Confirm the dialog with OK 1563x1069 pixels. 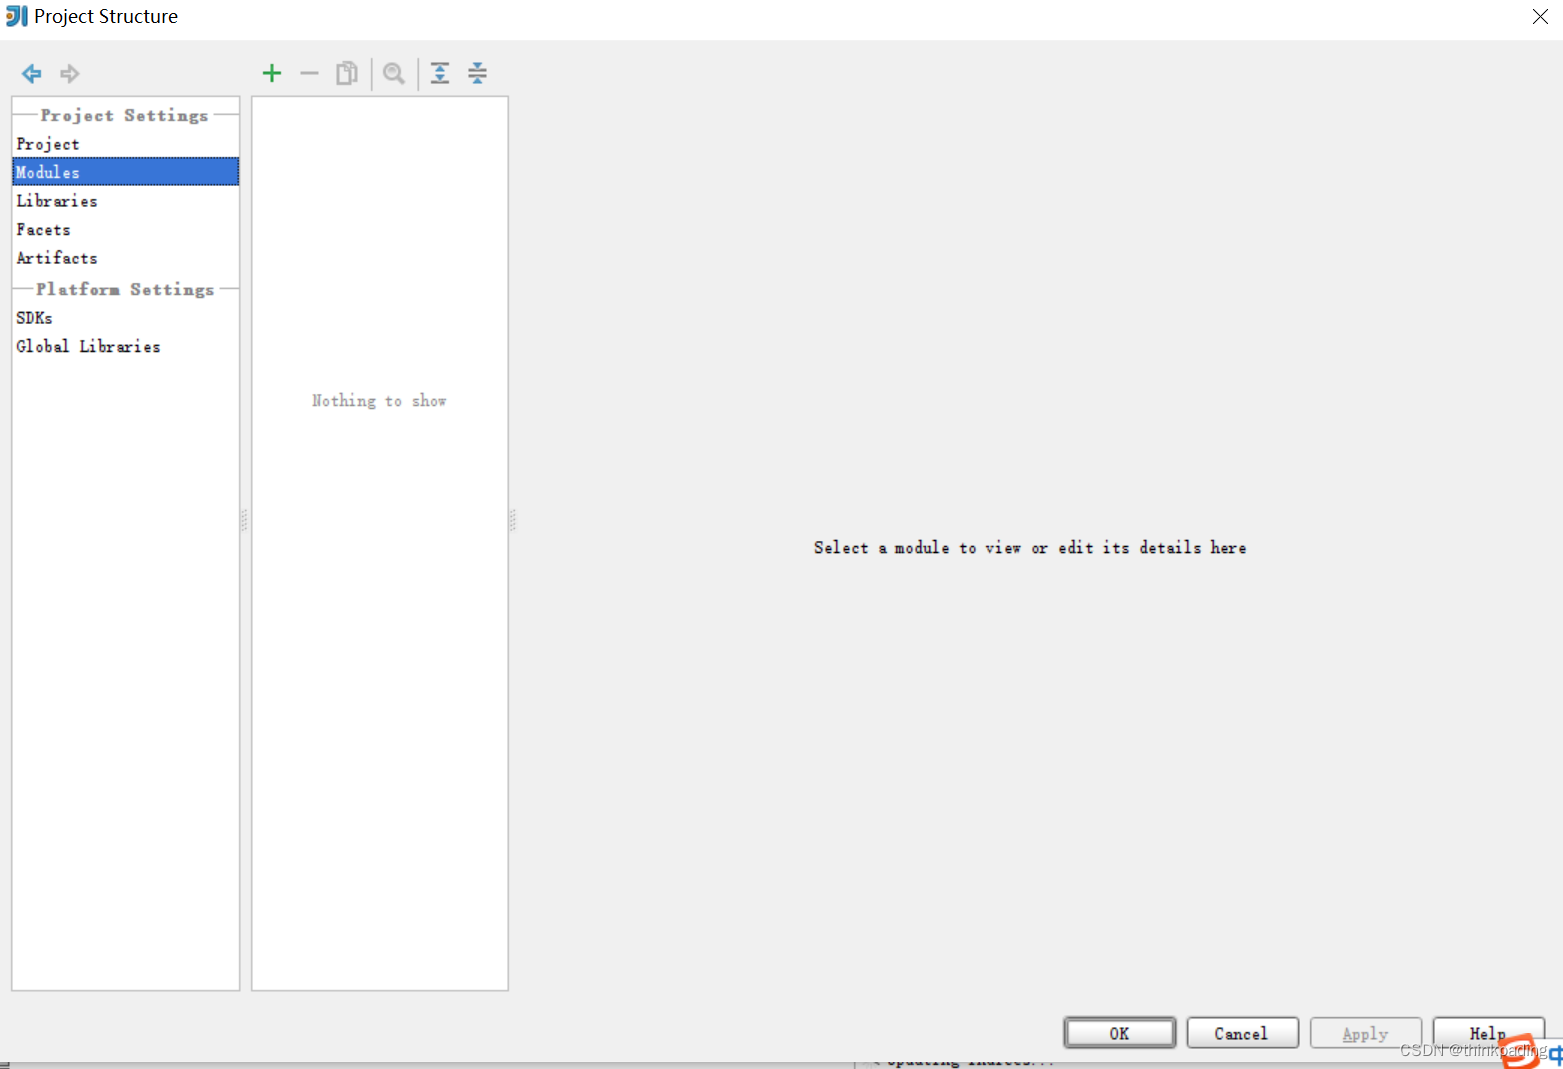pyautogui.click(x=1120, y=1033)
